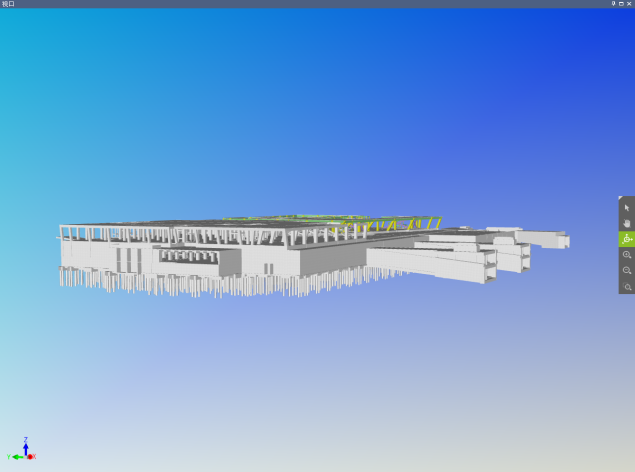Viewport: 635px width, 472px height.
Task: Activate the pan hand tool
Action: coord(627,223)
